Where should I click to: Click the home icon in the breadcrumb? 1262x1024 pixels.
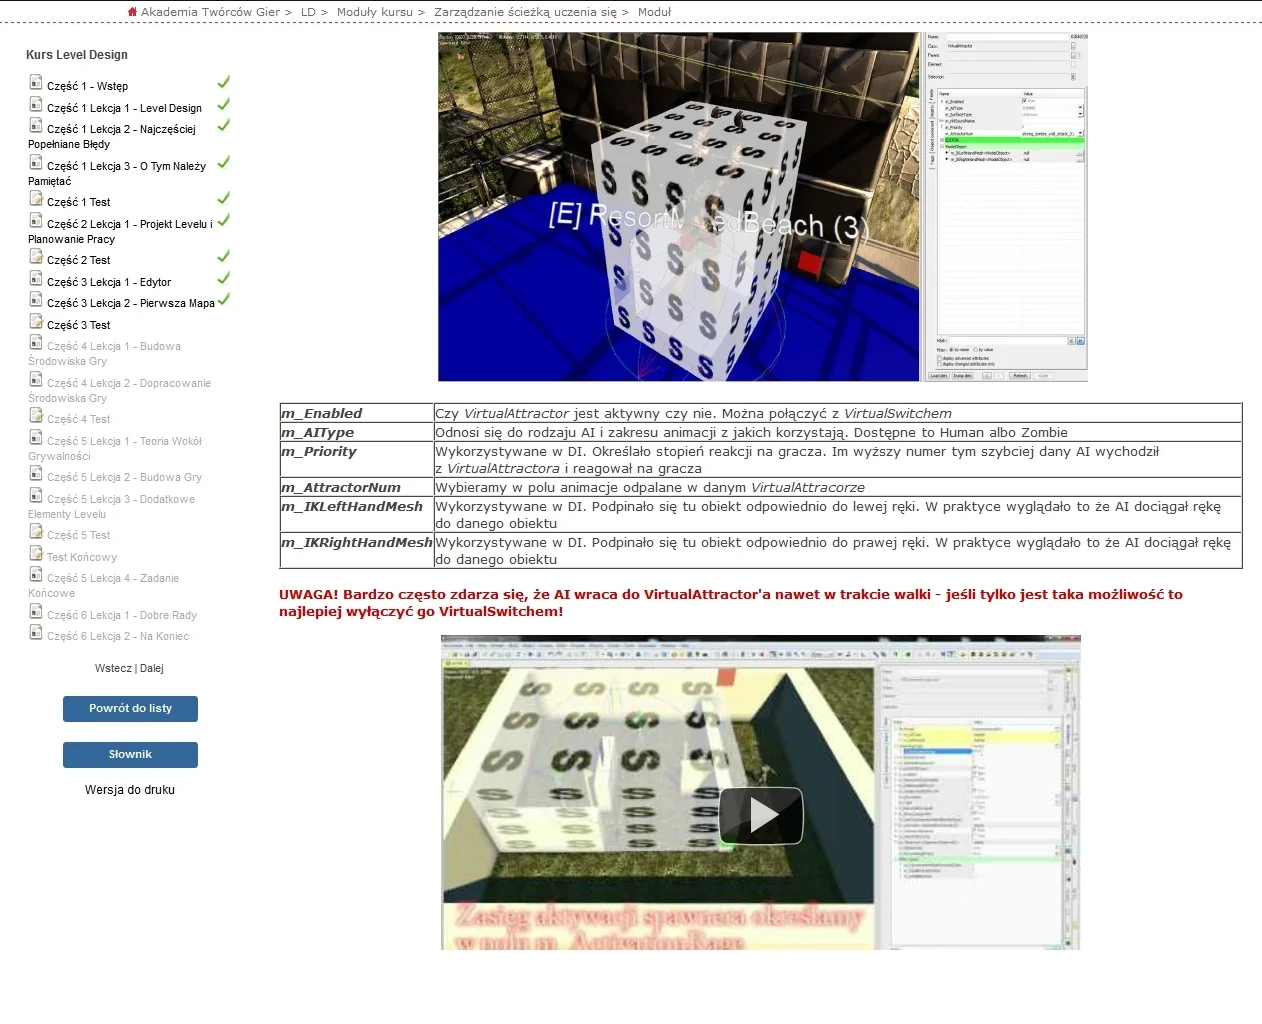[x=132, y=12]
